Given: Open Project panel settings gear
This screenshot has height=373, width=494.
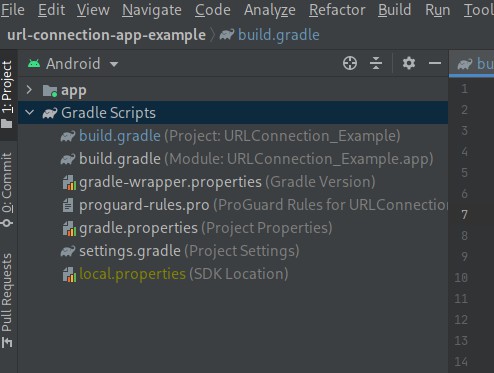Looking at the screenshot, I should click(x=409, y=63).
